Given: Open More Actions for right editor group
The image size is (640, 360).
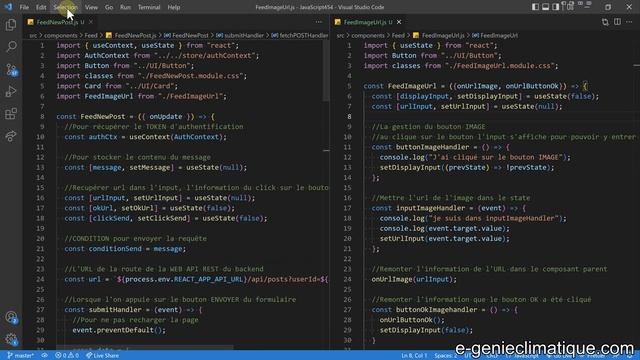Looking at the screenshot, I should click(x=629, y=22).
